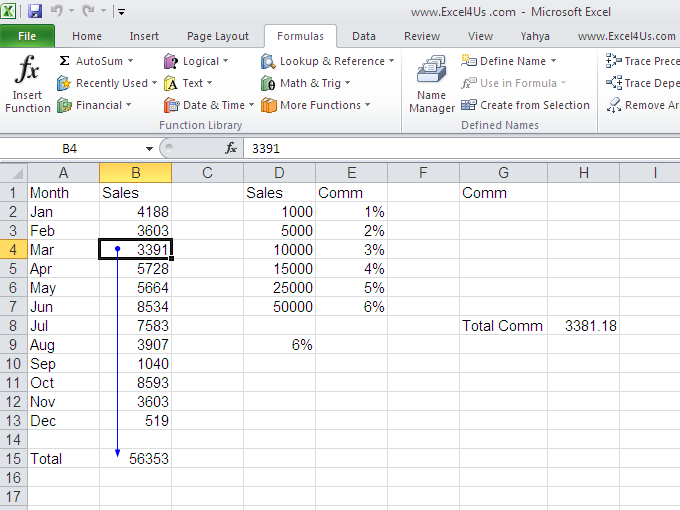Expand the Define Name dropdown arrow

coord(553,61)
